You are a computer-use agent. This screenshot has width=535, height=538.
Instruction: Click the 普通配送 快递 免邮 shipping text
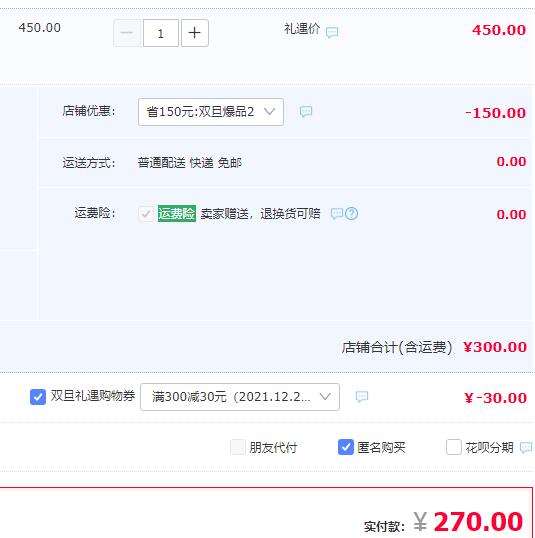(190, 163)
